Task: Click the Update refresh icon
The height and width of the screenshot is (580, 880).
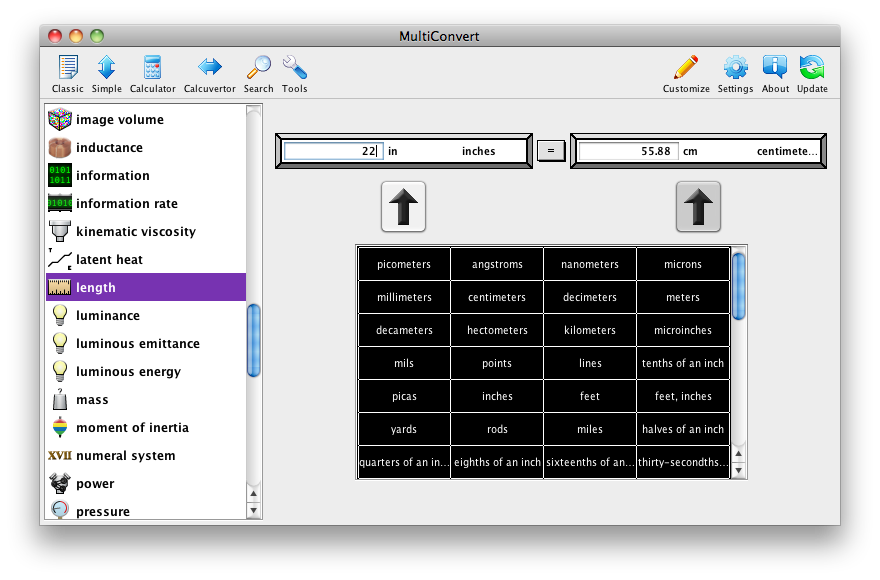Action: [x=812, y=74]
